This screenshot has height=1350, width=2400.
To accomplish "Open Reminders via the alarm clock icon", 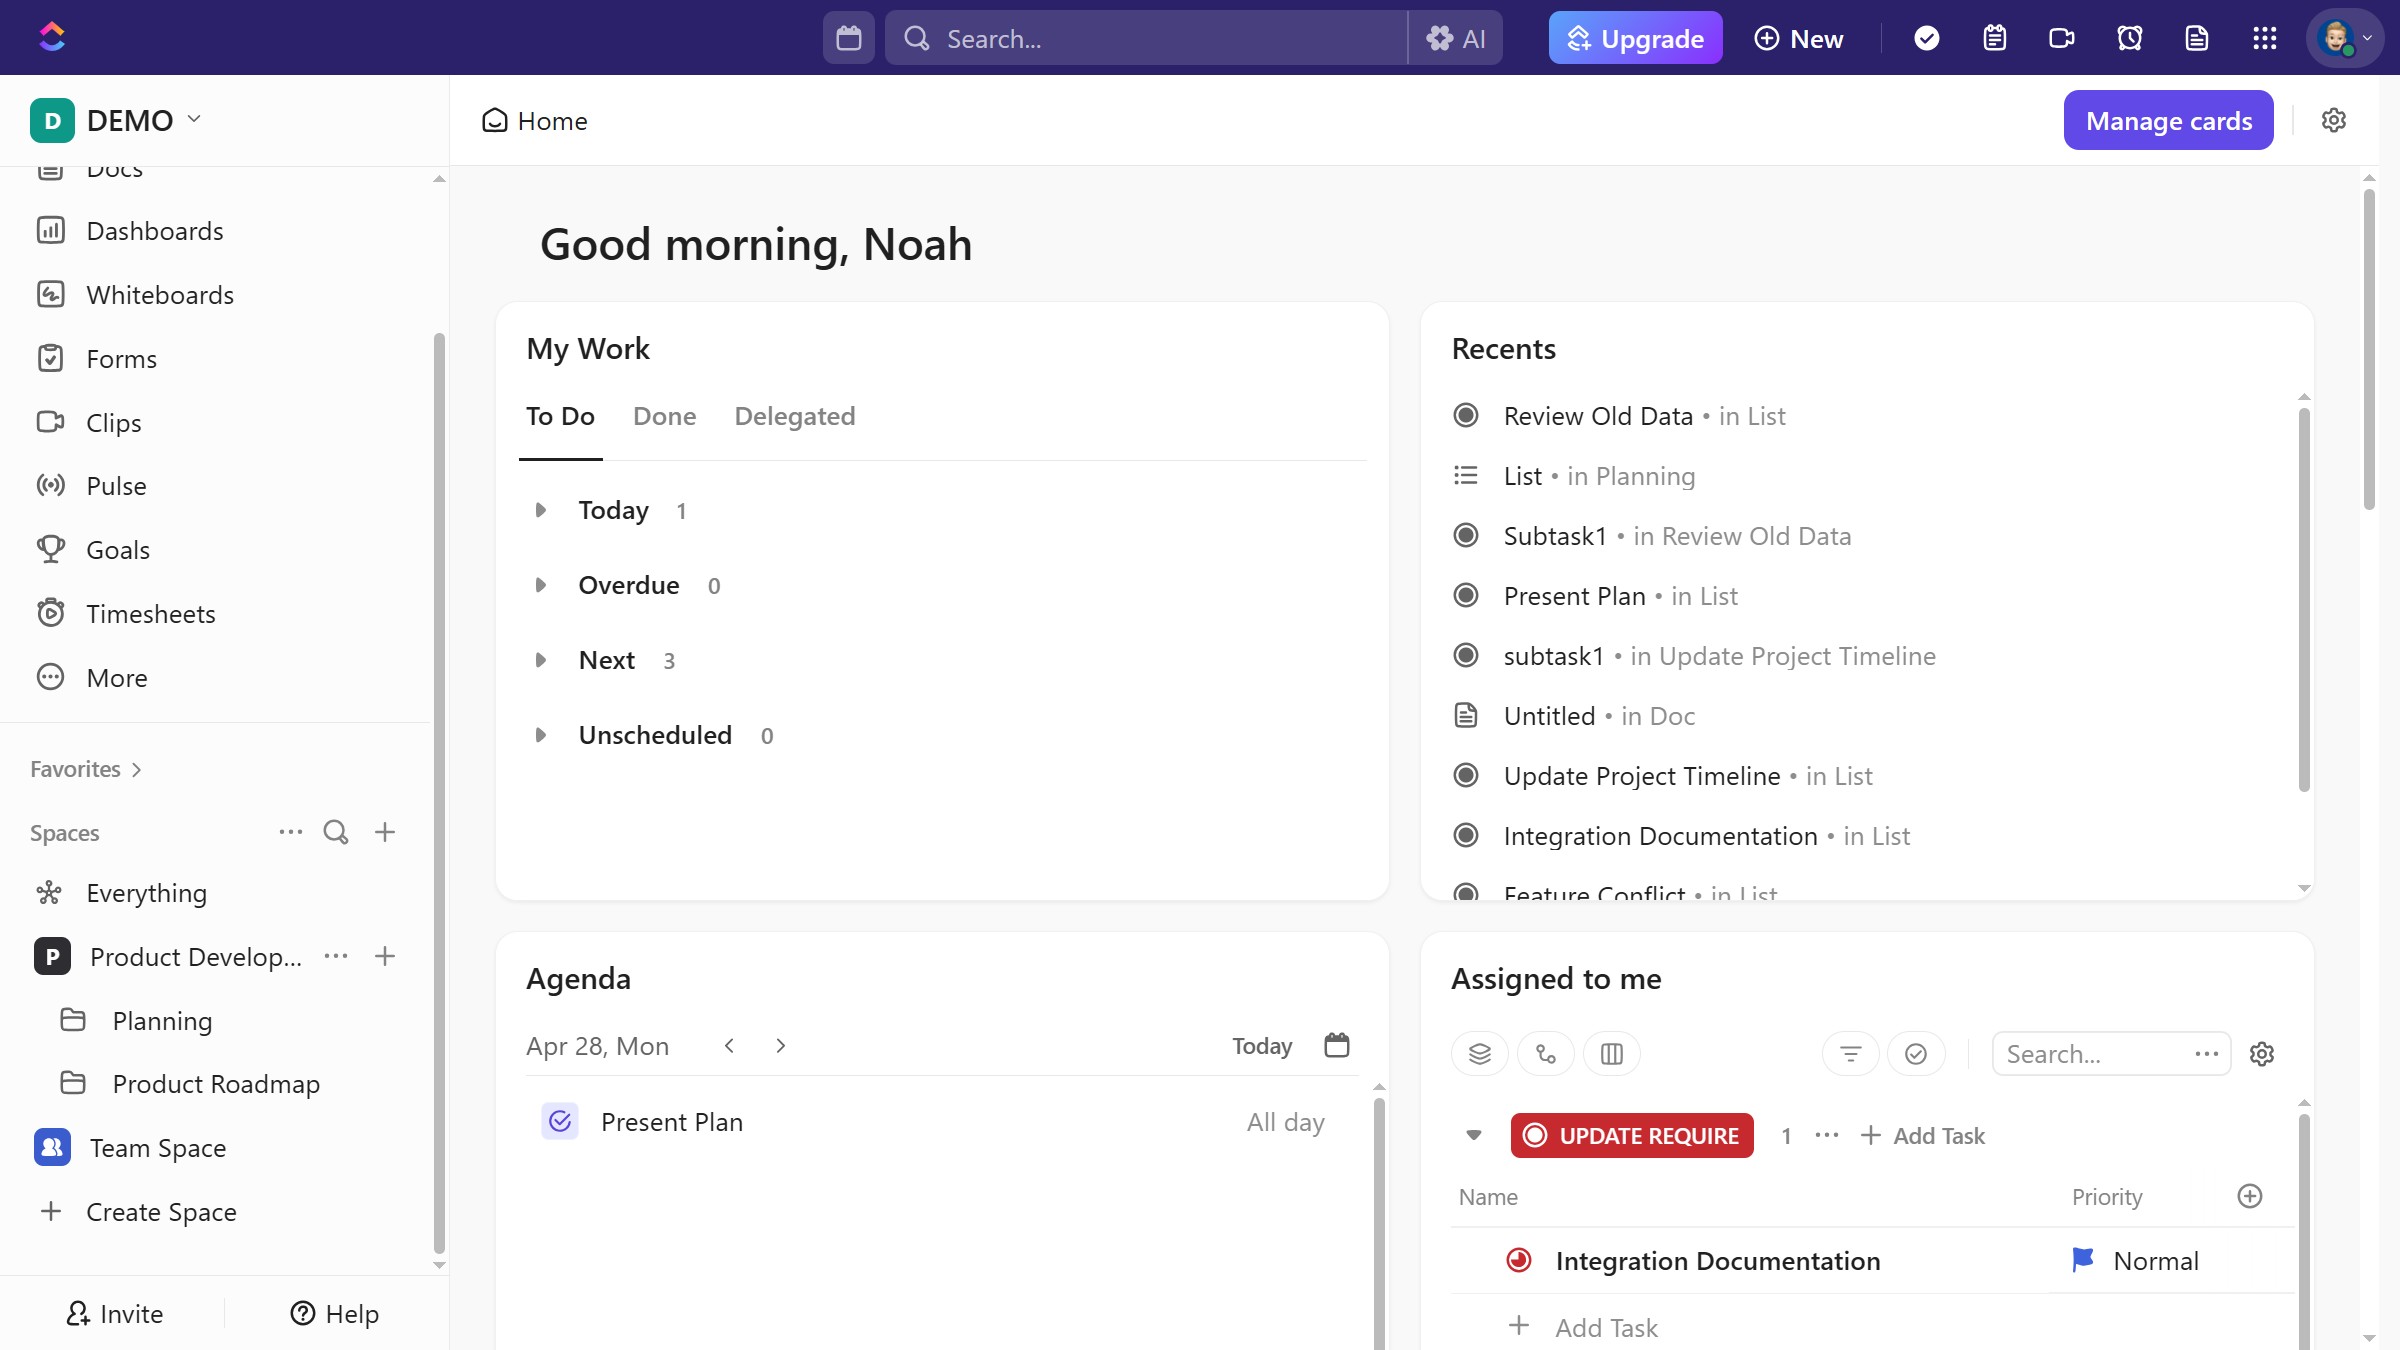I will pyautogui.click(x=2129, y=38).
